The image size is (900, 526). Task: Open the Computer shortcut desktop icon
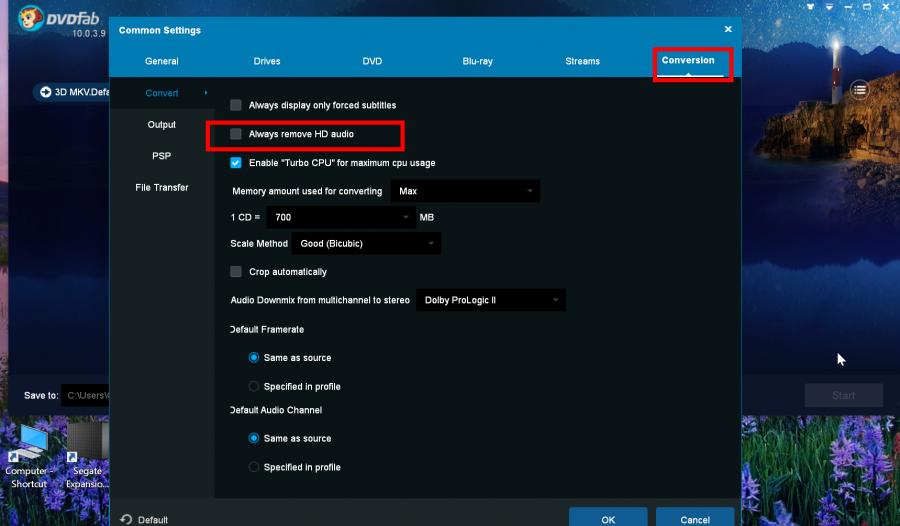pos(27,444)
